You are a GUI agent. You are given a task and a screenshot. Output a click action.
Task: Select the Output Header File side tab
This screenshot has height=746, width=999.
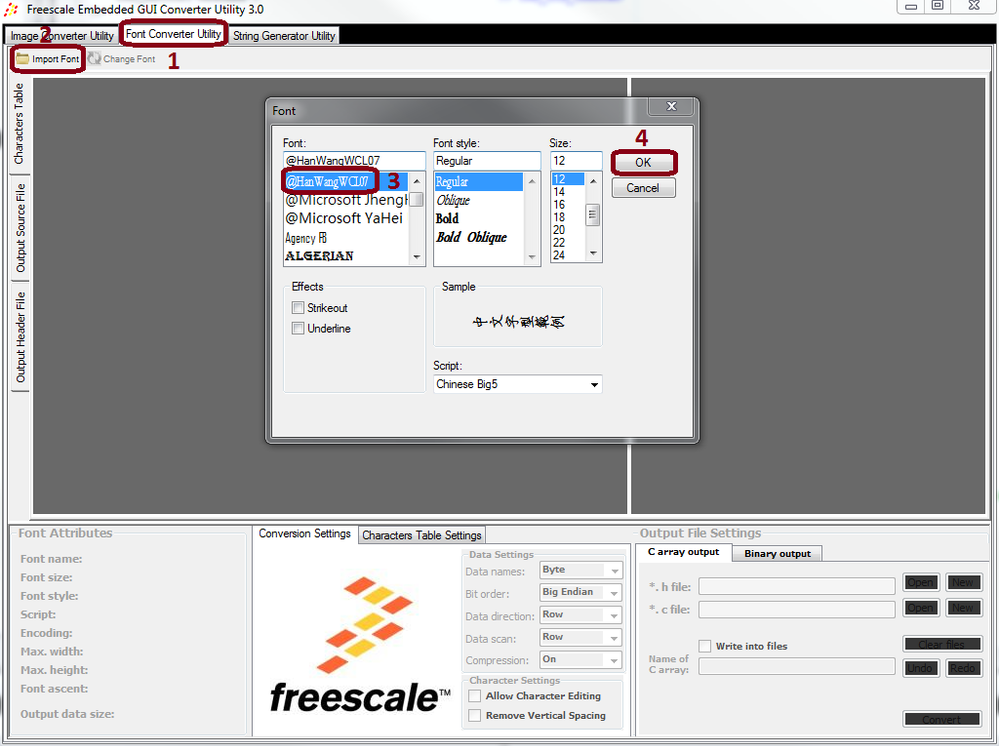point(20,338)
